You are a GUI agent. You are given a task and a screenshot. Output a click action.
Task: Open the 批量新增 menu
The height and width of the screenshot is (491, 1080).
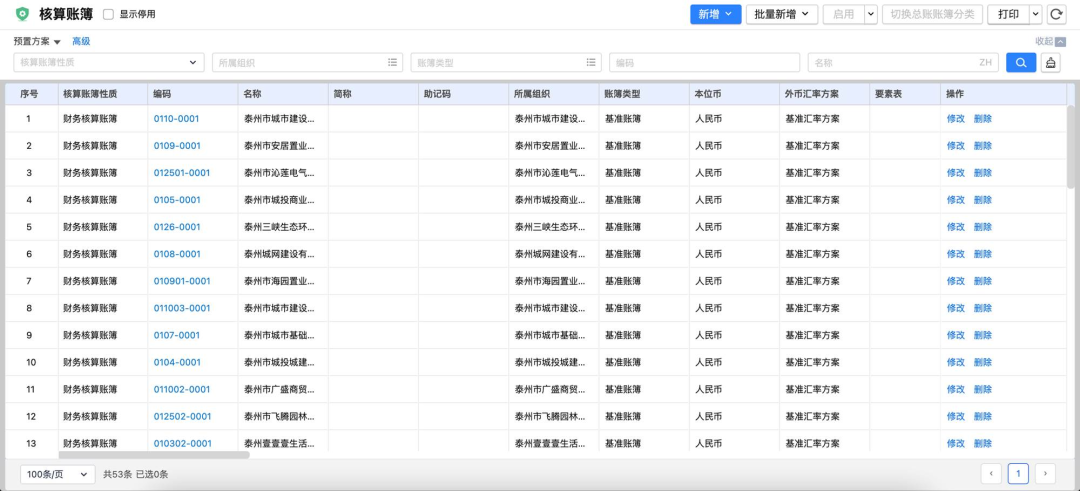780,15
